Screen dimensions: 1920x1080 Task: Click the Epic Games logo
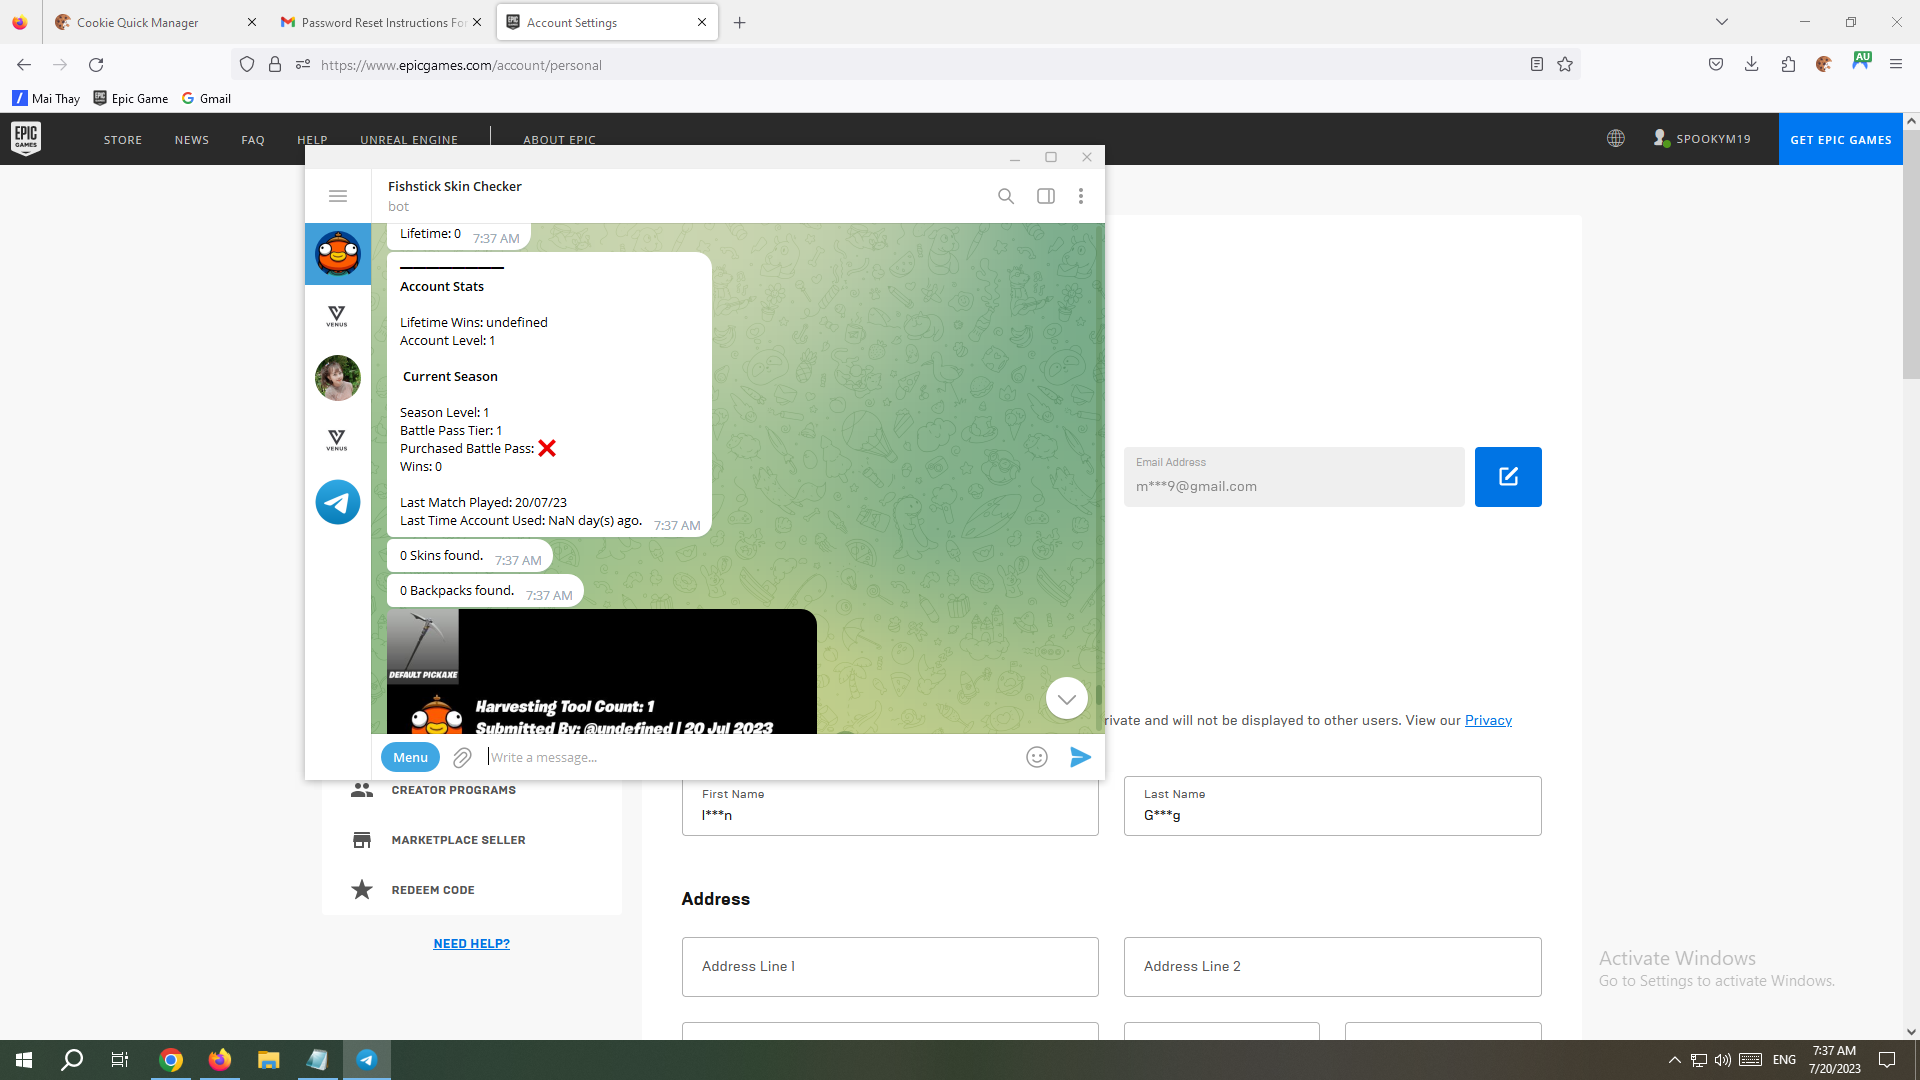pyautogui.click(x=26, y=139)
